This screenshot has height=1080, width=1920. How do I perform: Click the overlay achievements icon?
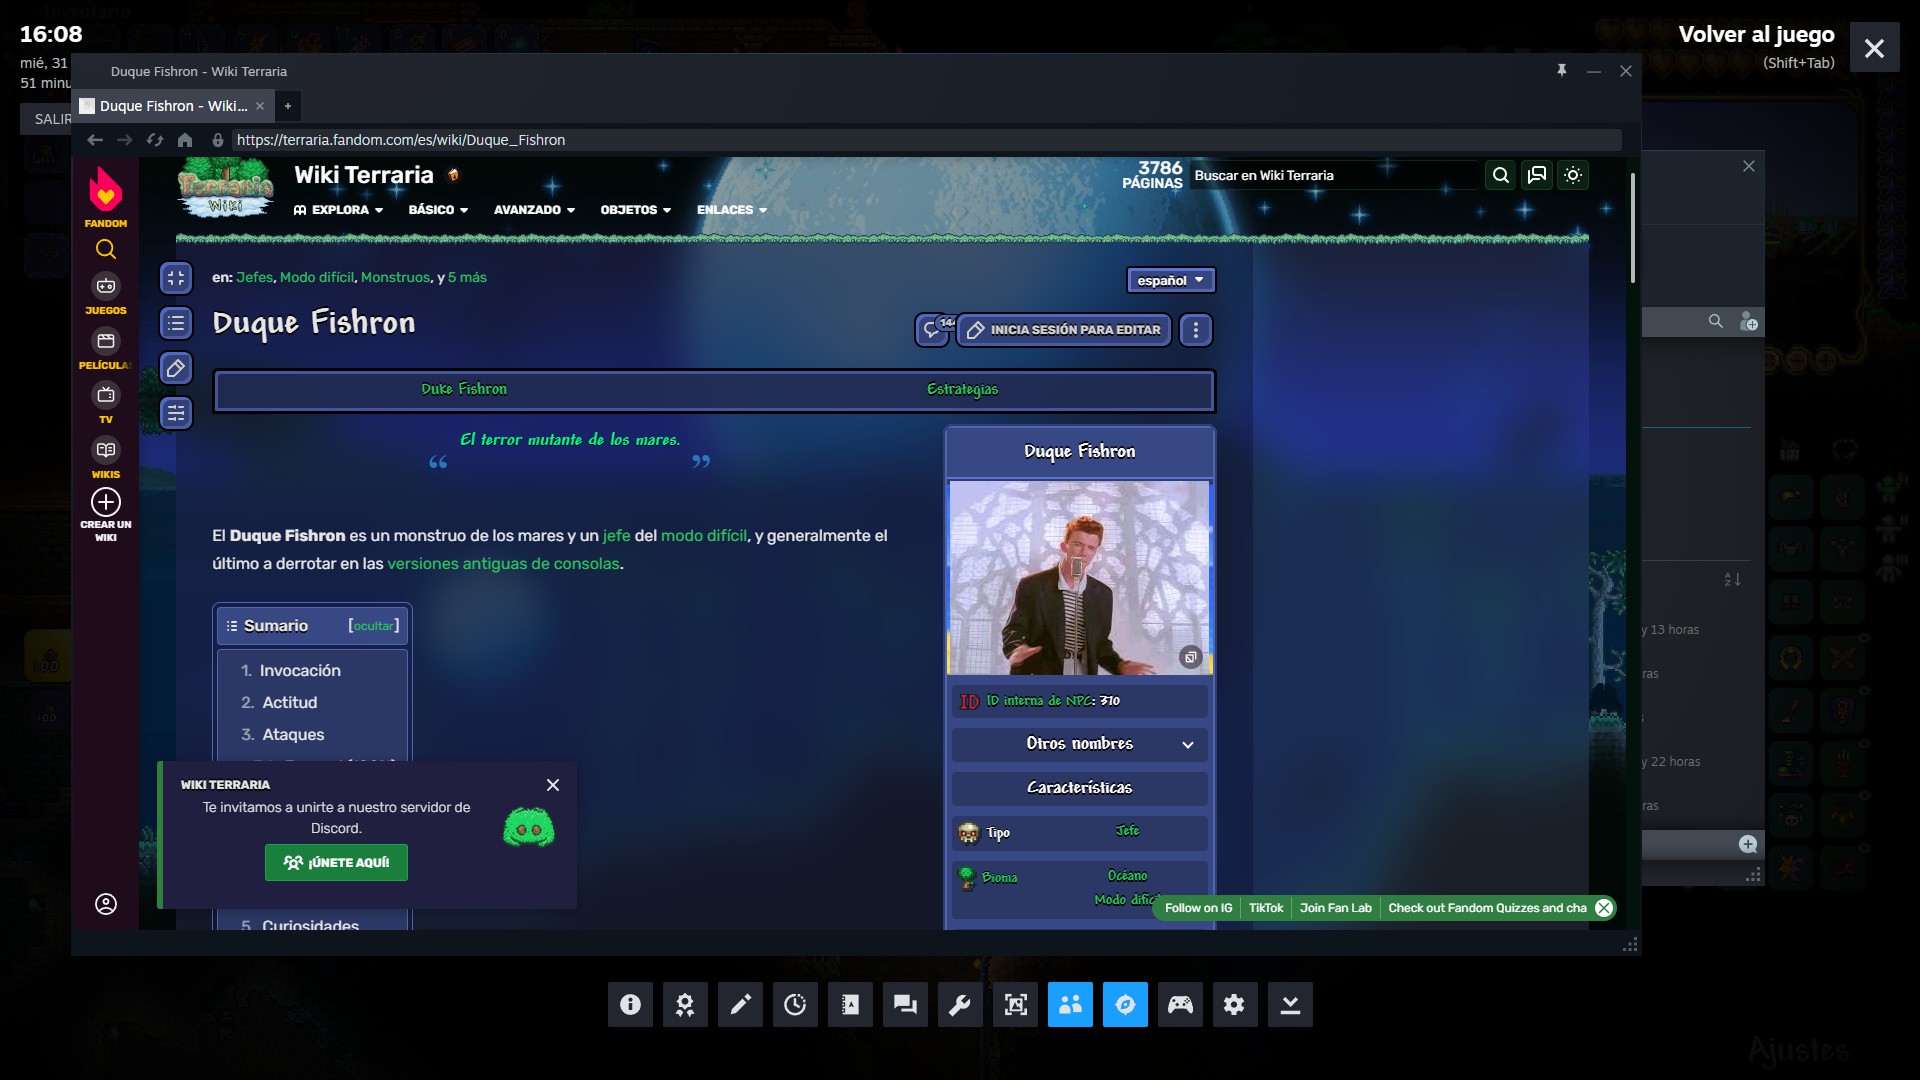click(x=685, y=1004)
